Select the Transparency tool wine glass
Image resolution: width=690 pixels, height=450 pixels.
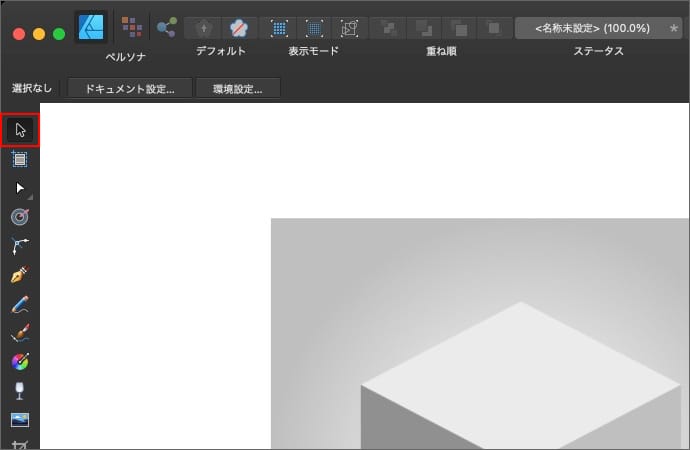(20, 391)
